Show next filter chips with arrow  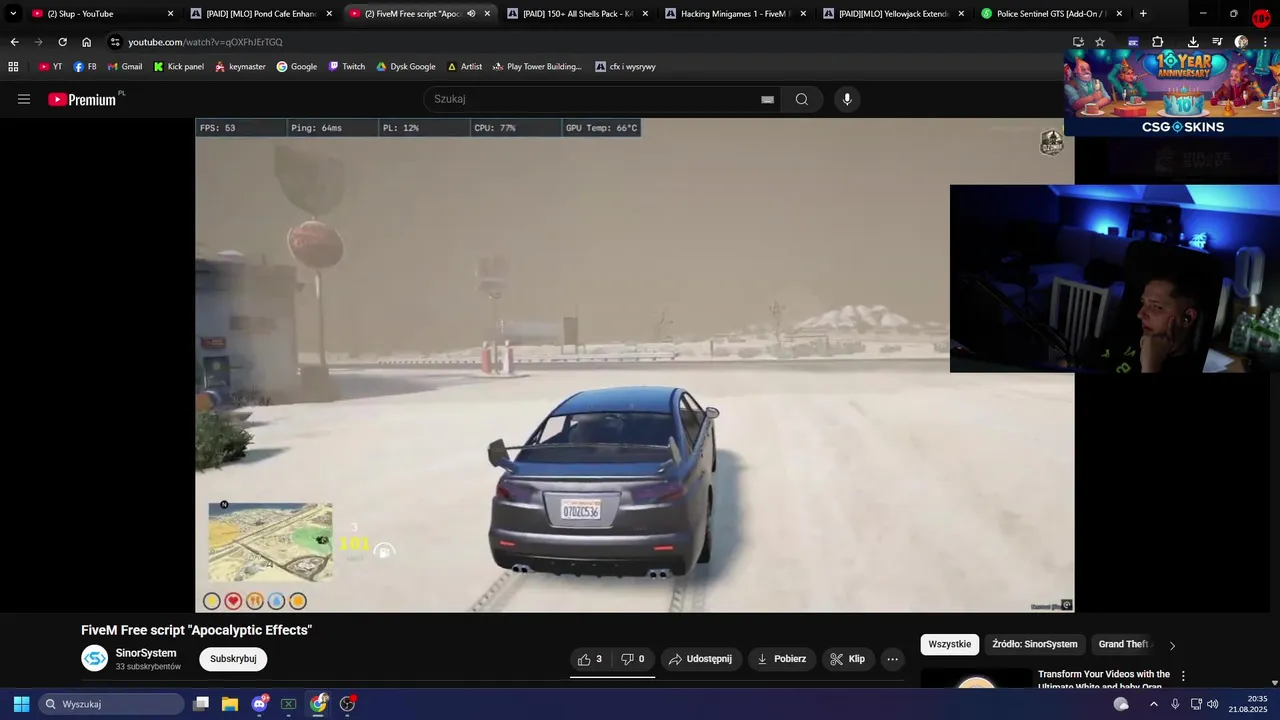(1172, 645)
